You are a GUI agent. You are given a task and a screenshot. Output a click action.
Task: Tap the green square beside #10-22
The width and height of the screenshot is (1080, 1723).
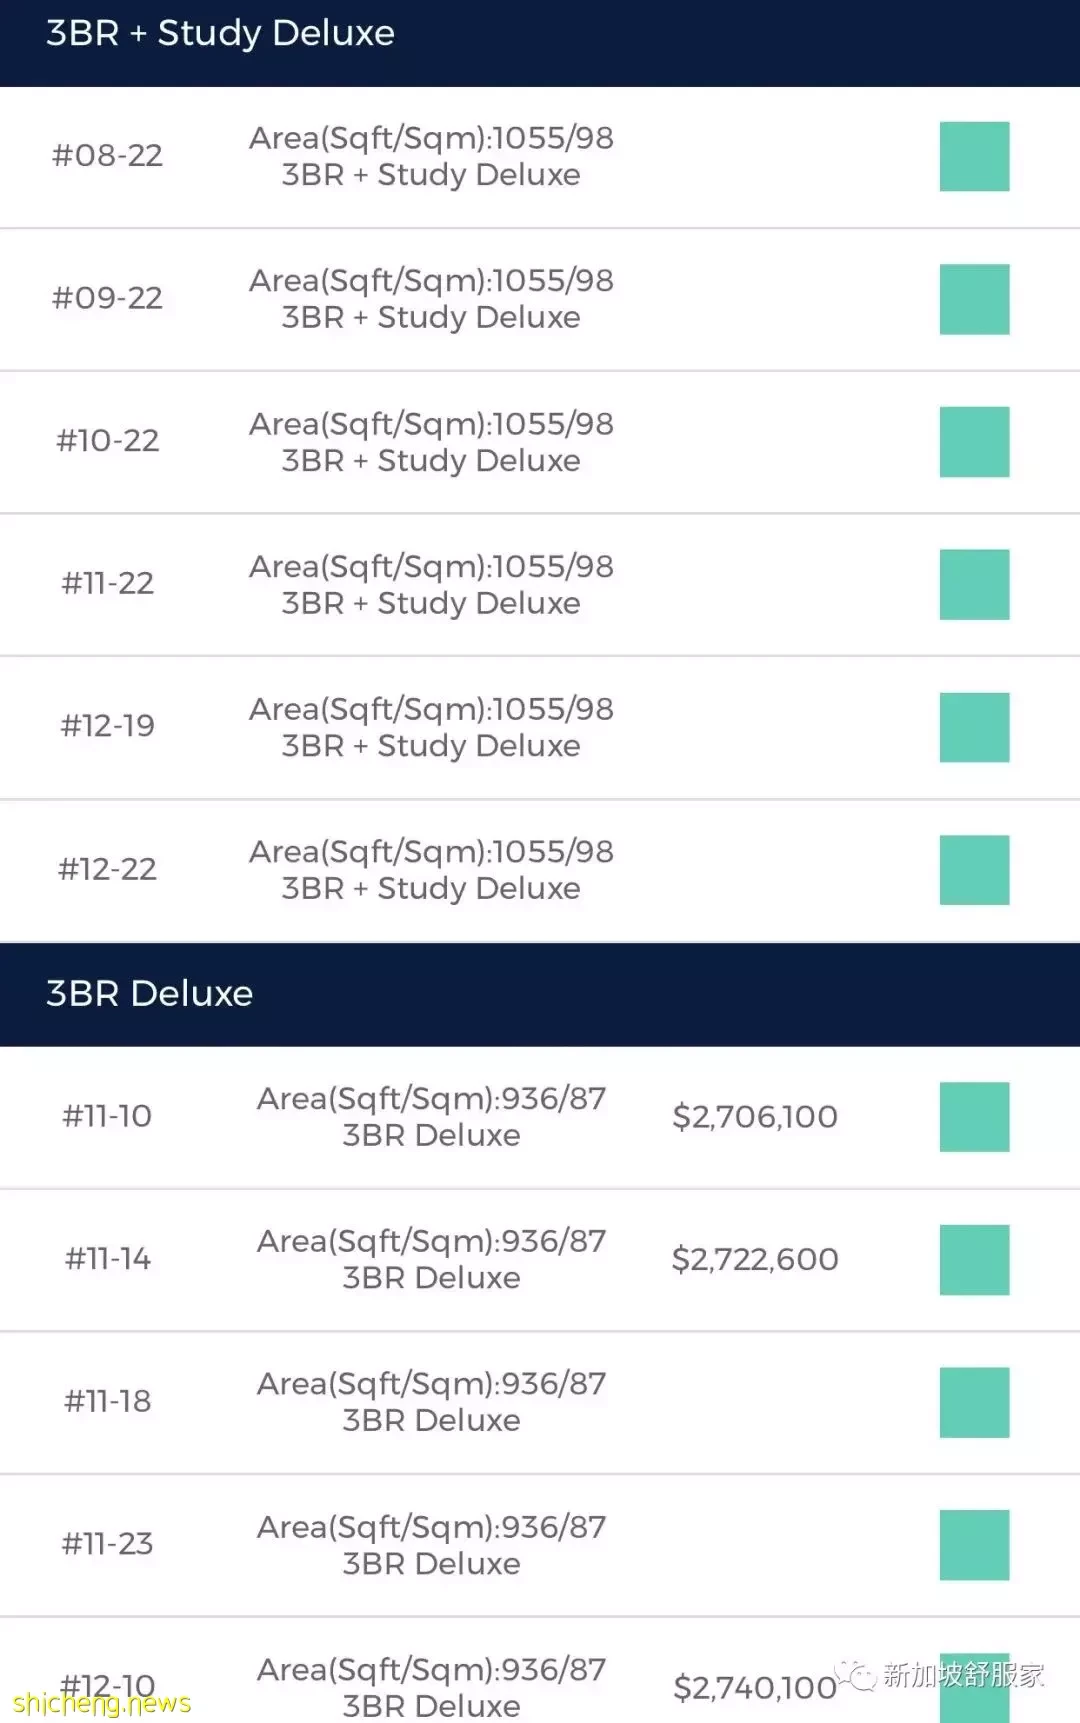tap(974, 442)
